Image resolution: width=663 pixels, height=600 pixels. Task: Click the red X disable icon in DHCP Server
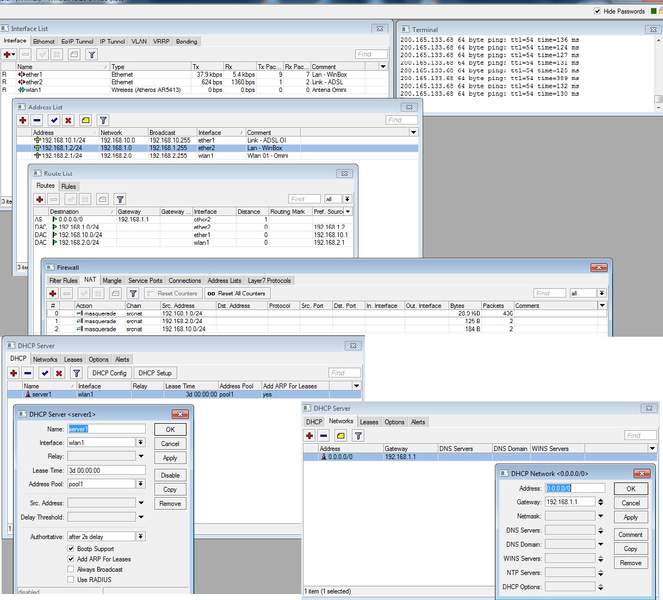59,373
